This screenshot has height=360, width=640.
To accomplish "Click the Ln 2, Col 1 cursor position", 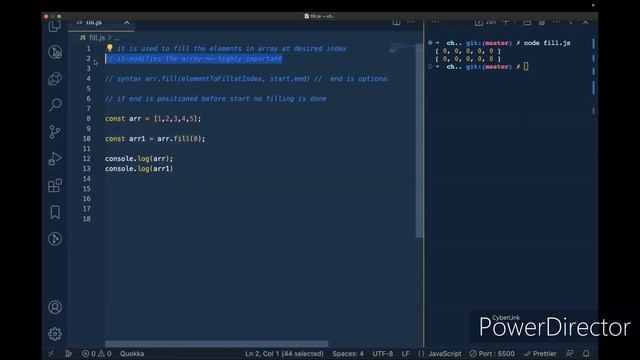I will 284,353.
